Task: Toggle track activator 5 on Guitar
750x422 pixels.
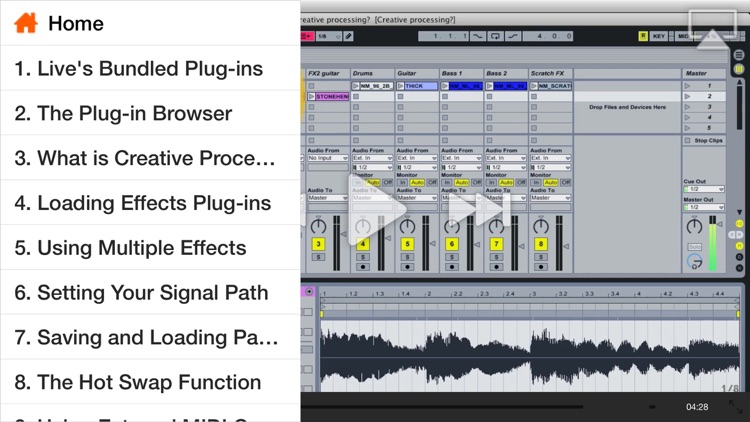Action: (407, 244)
